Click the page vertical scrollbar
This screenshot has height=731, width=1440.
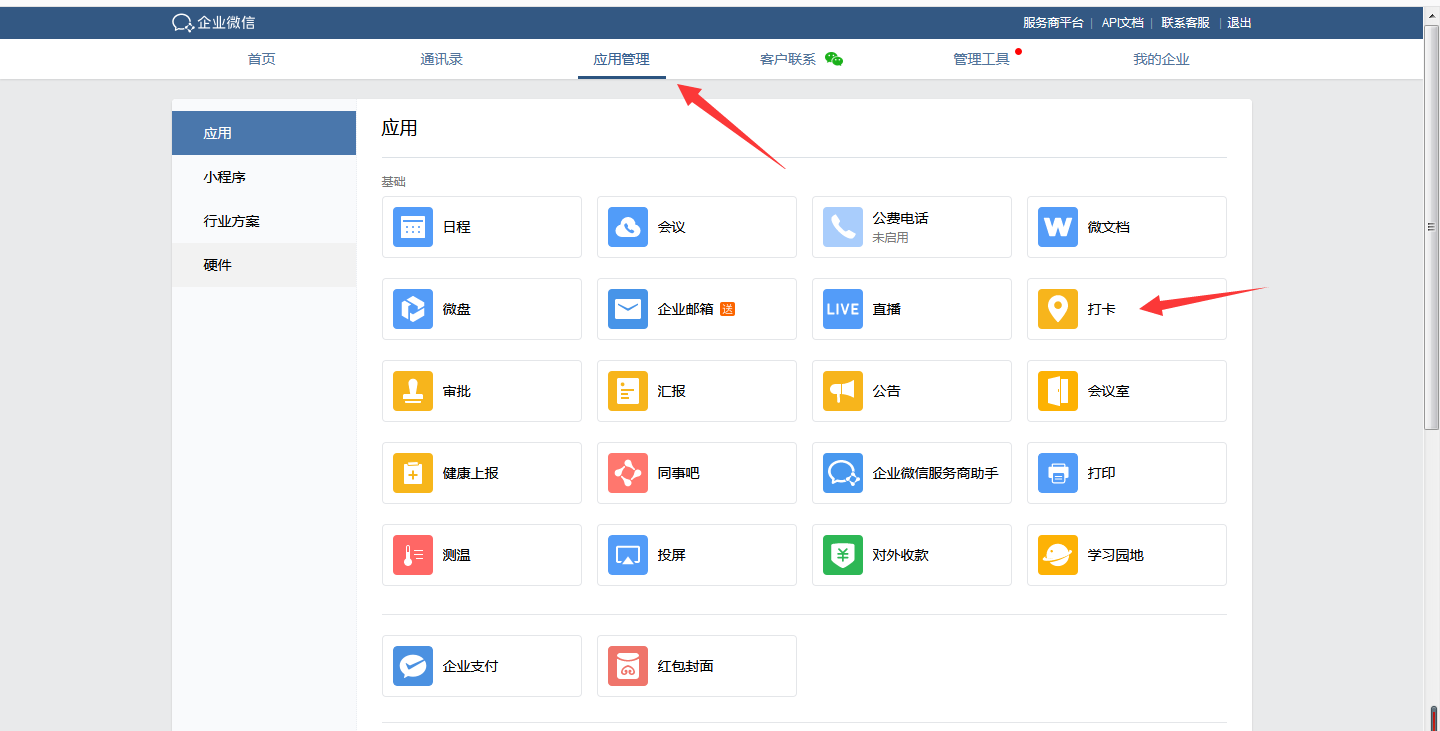pyautogui.click(x=1431, y=227)
